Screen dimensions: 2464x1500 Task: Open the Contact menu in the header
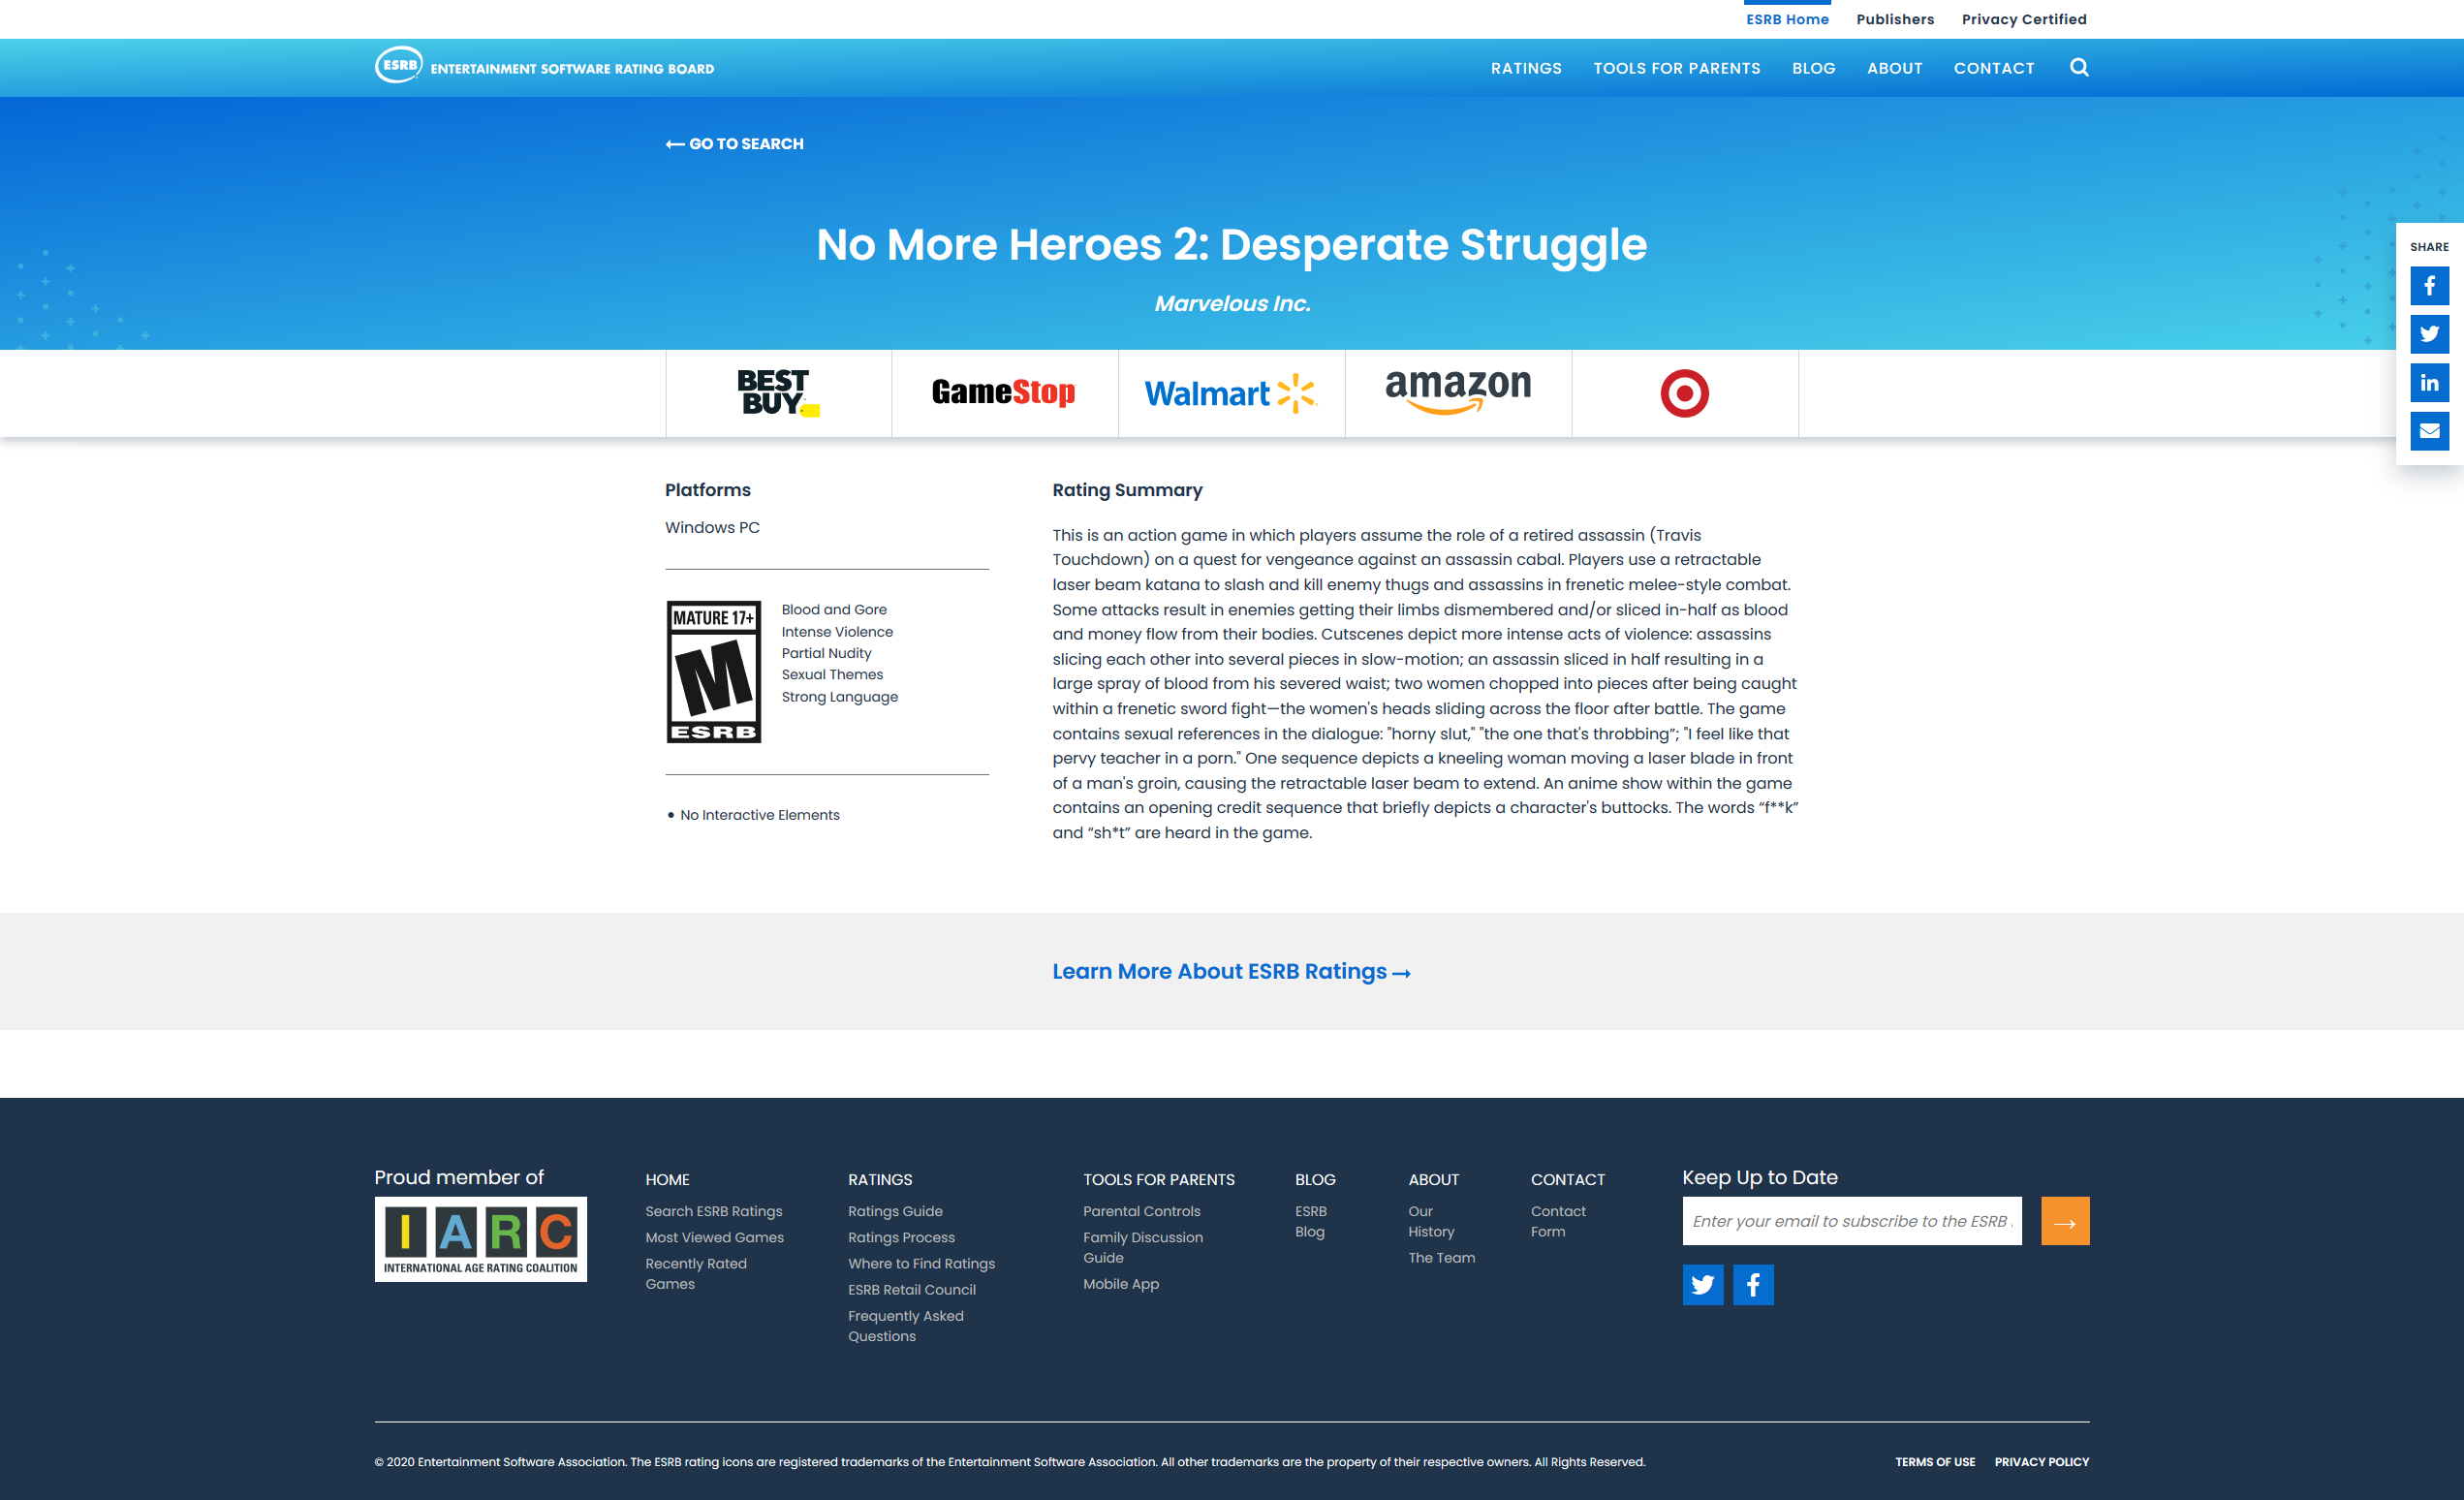(1993, 68)
